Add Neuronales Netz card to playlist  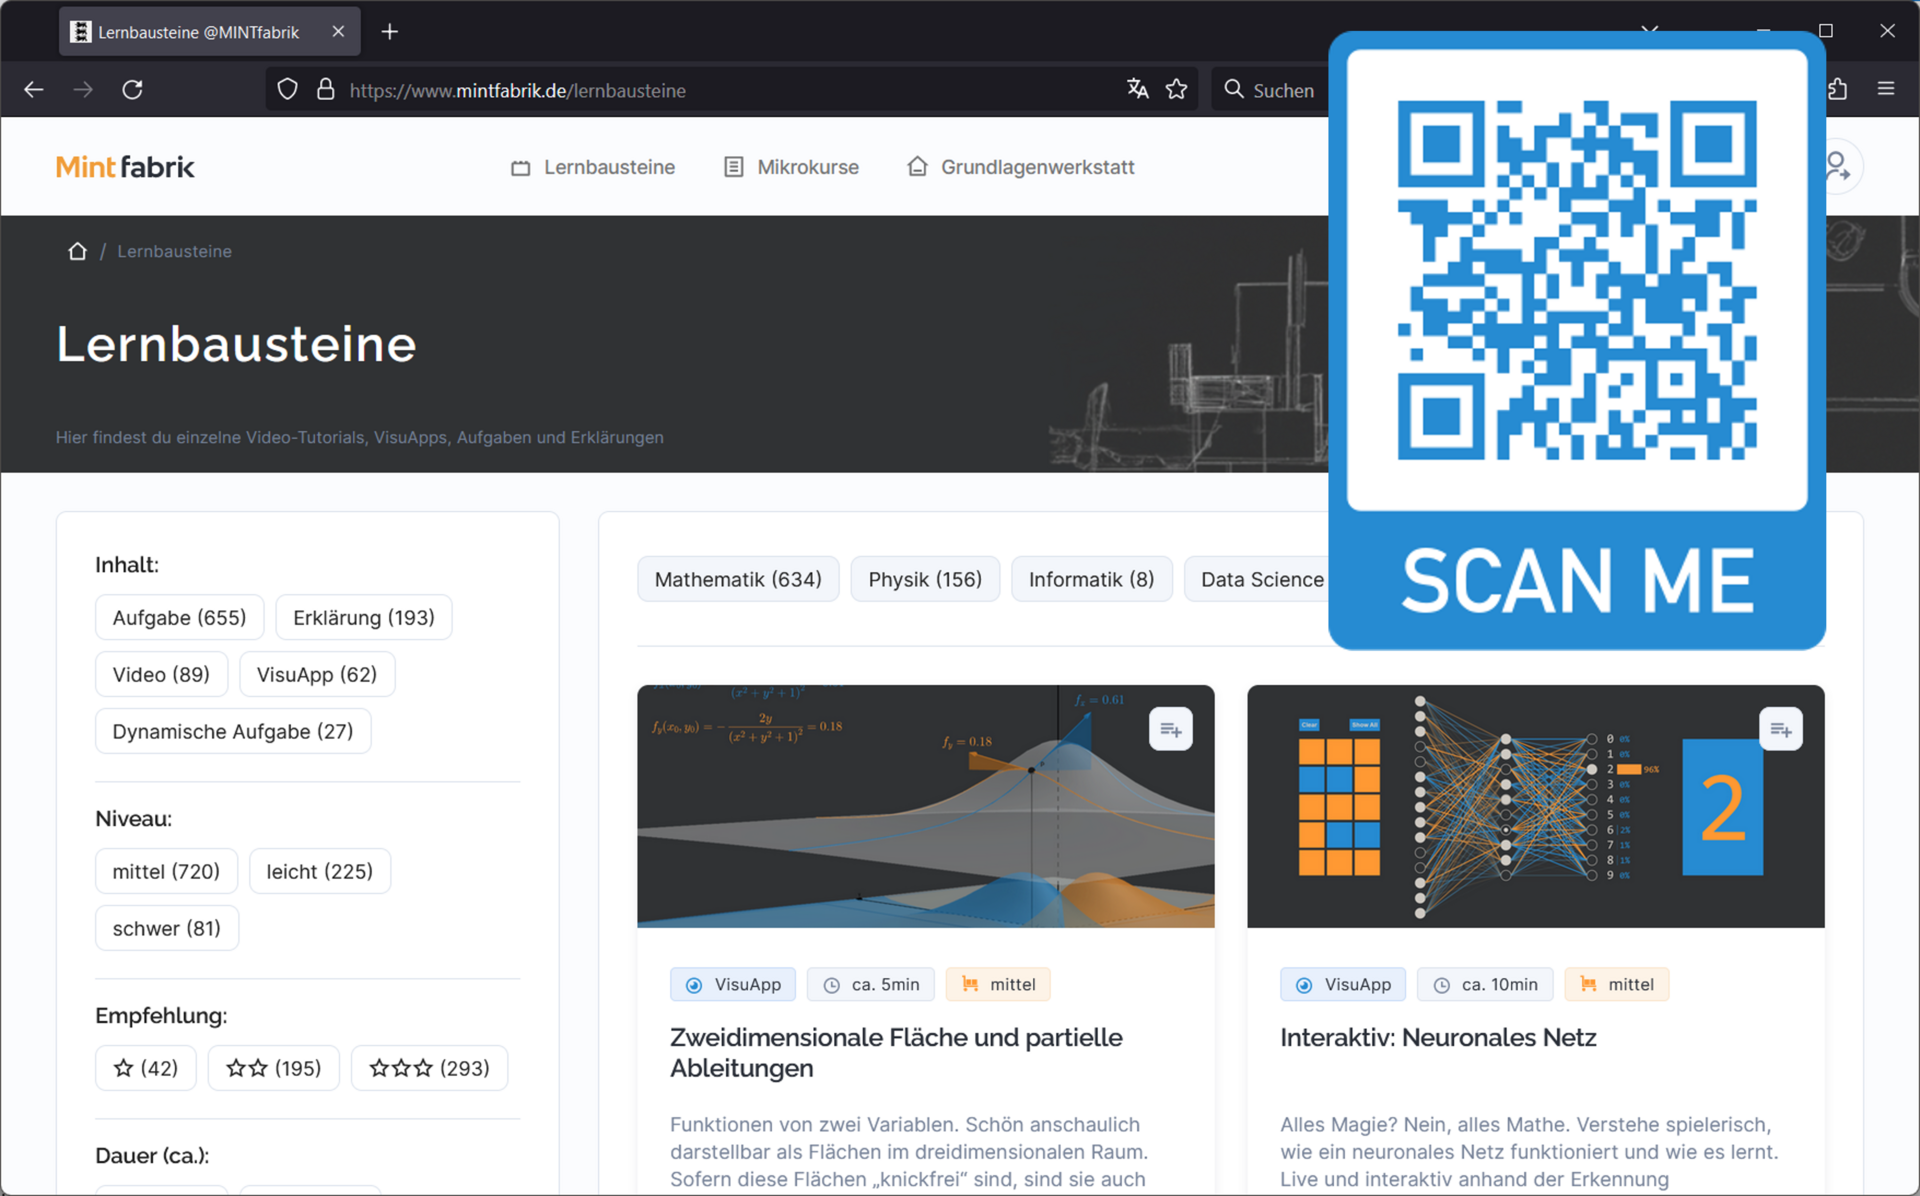1781,730
